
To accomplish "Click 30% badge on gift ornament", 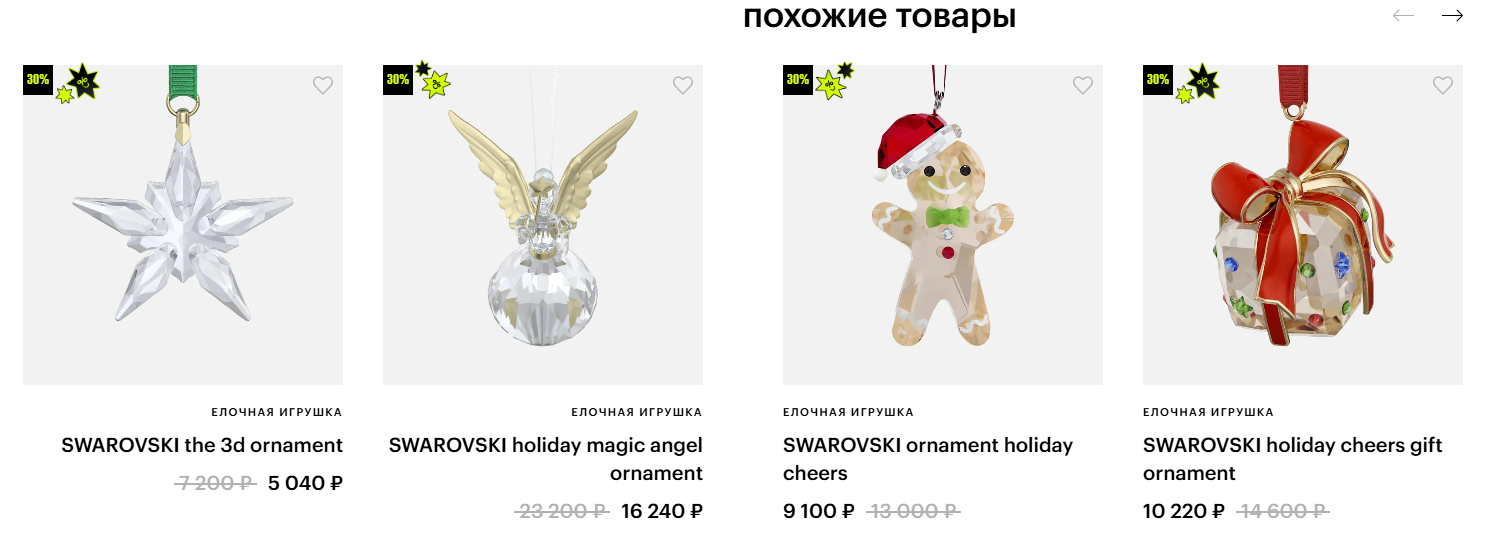I will (1158, 80).
